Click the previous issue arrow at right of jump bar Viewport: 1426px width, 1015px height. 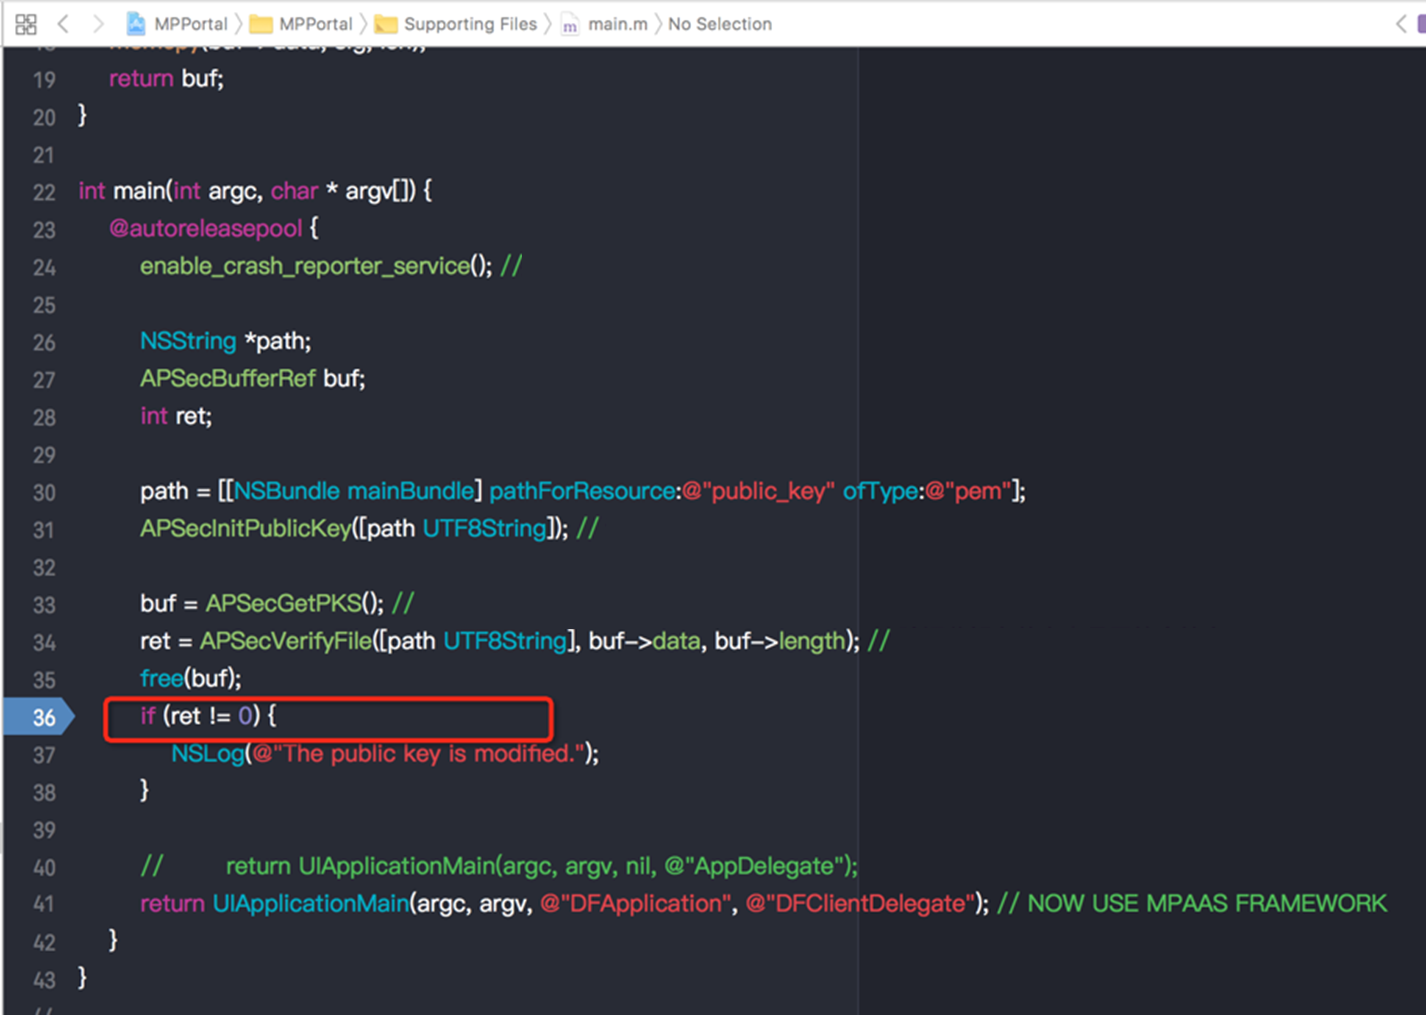(1400, 24)
